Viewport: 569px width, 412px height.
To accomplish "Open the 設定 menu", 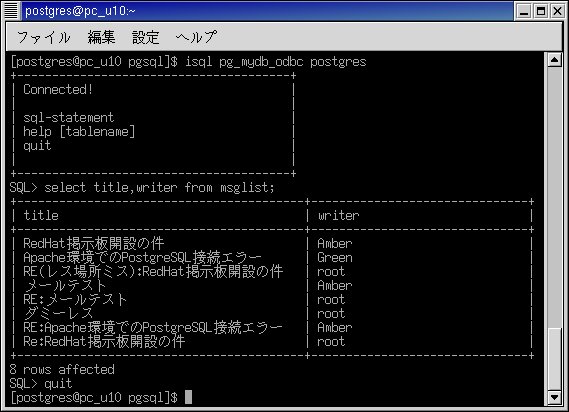I will tap(146, 37).
